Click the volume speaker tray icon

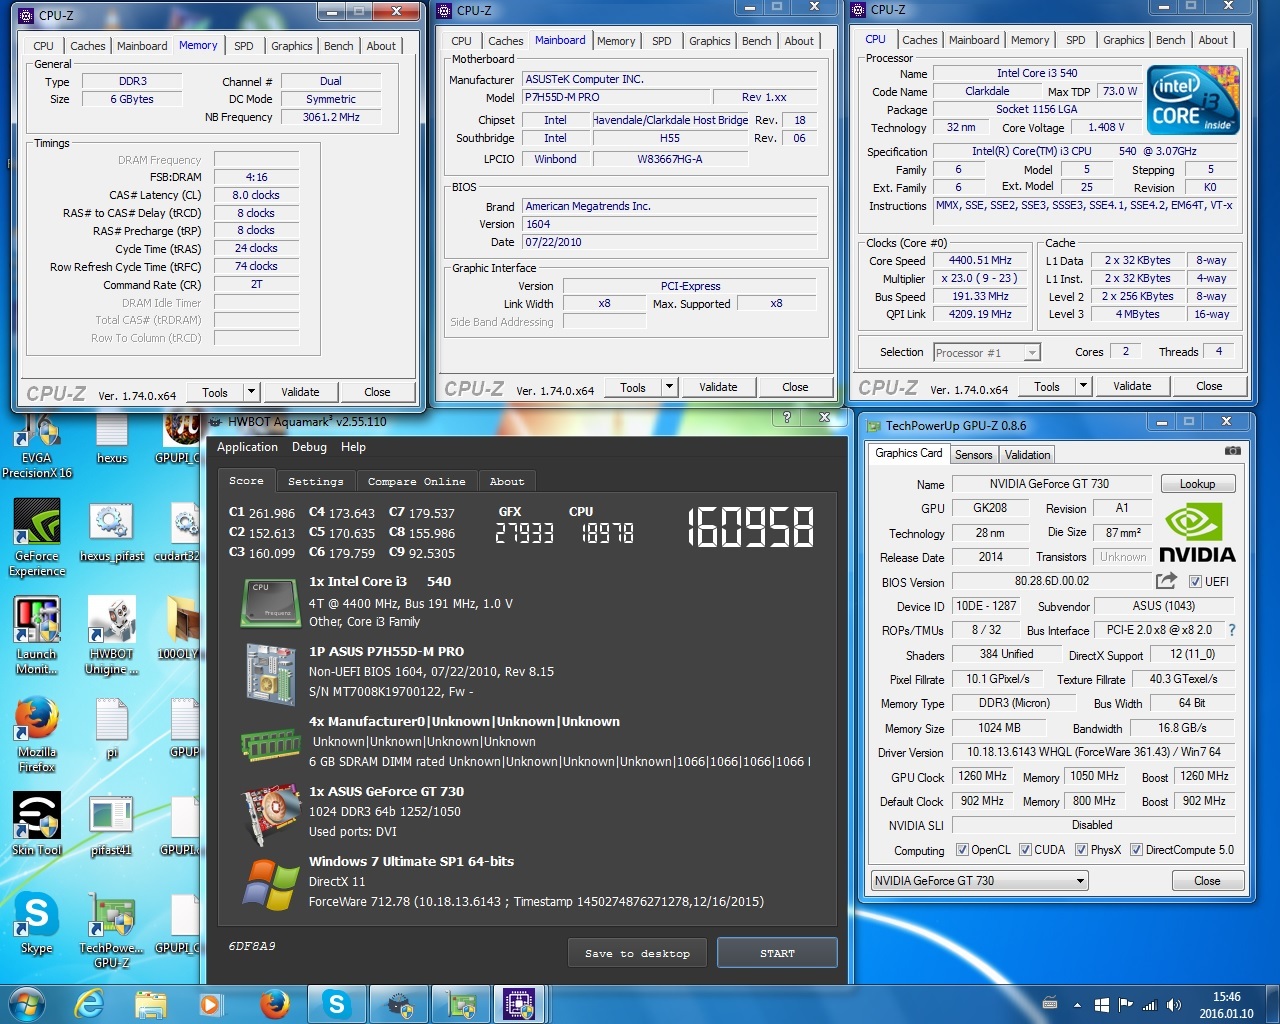coord(1173,1005)
